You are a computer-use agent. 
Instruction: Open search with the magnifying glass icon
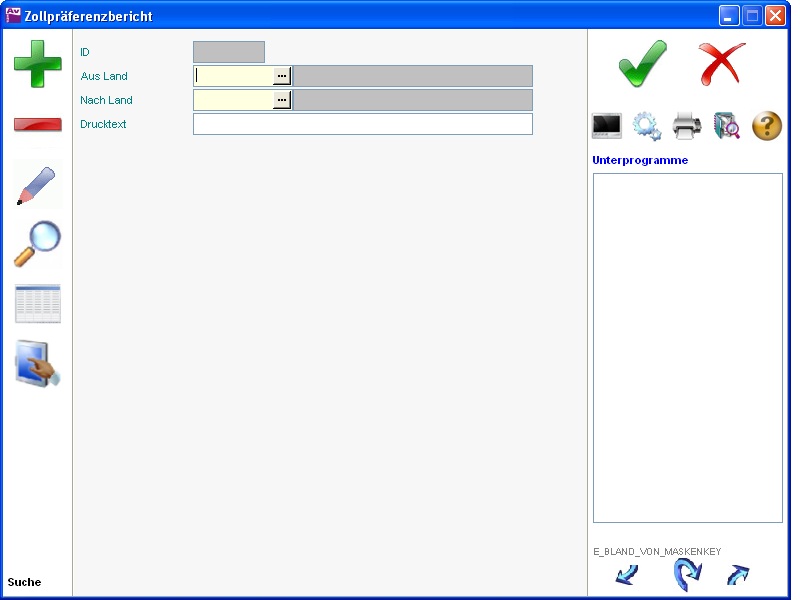coord(37,244)
